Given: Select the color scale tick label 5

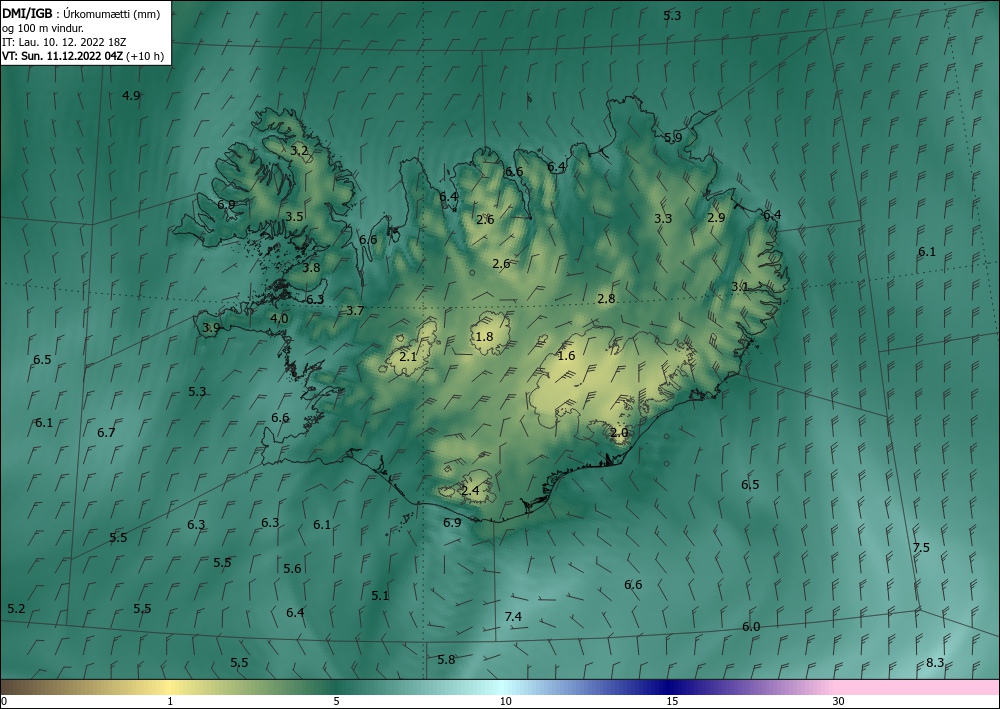Looking at the screenshot, I should coord(336,701).
